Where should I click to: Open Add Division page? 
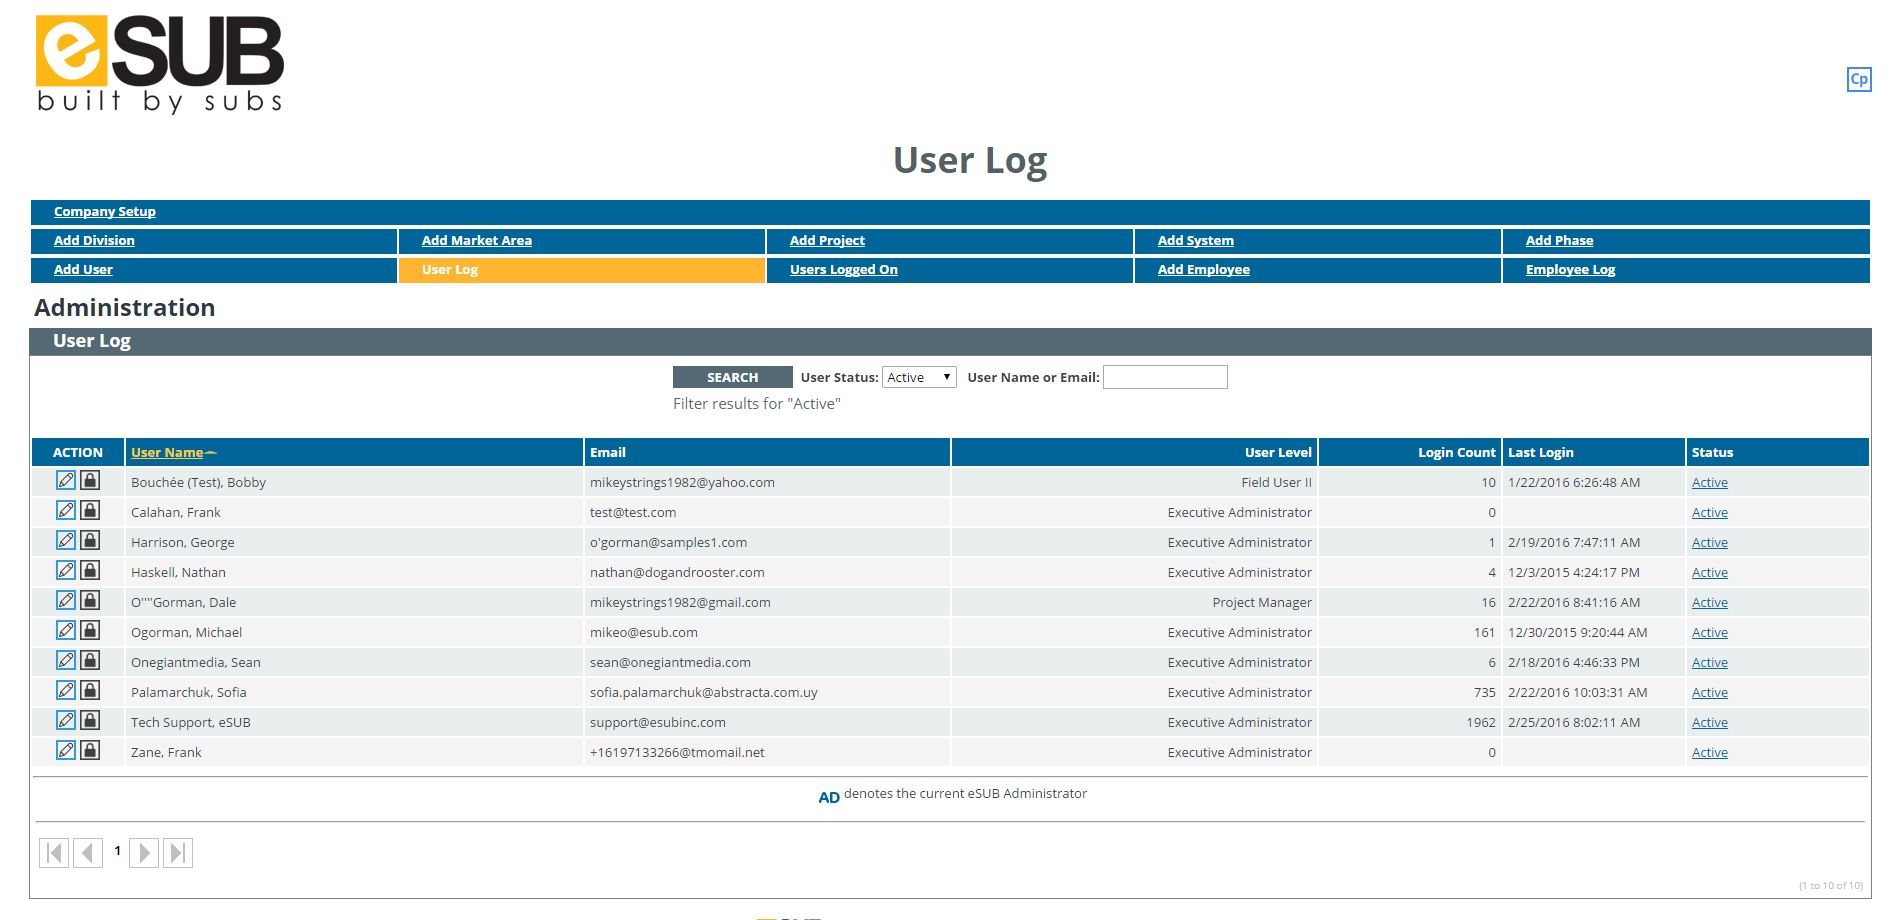click(x=94, y=240)
